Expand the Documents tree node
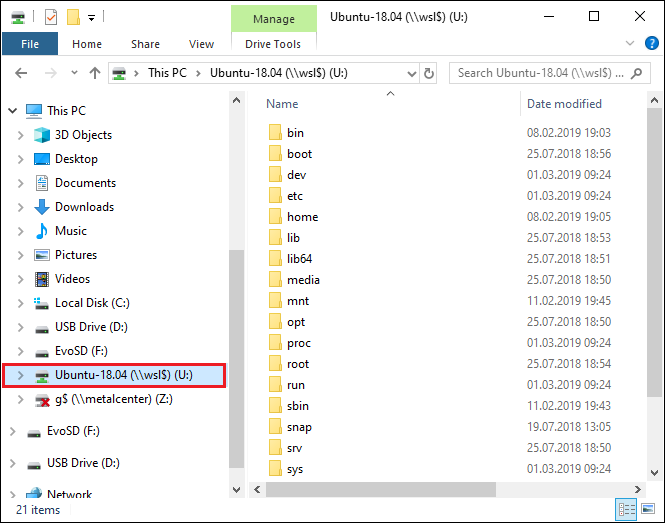This screenshot has width=665, height=523. pos(20,183)
